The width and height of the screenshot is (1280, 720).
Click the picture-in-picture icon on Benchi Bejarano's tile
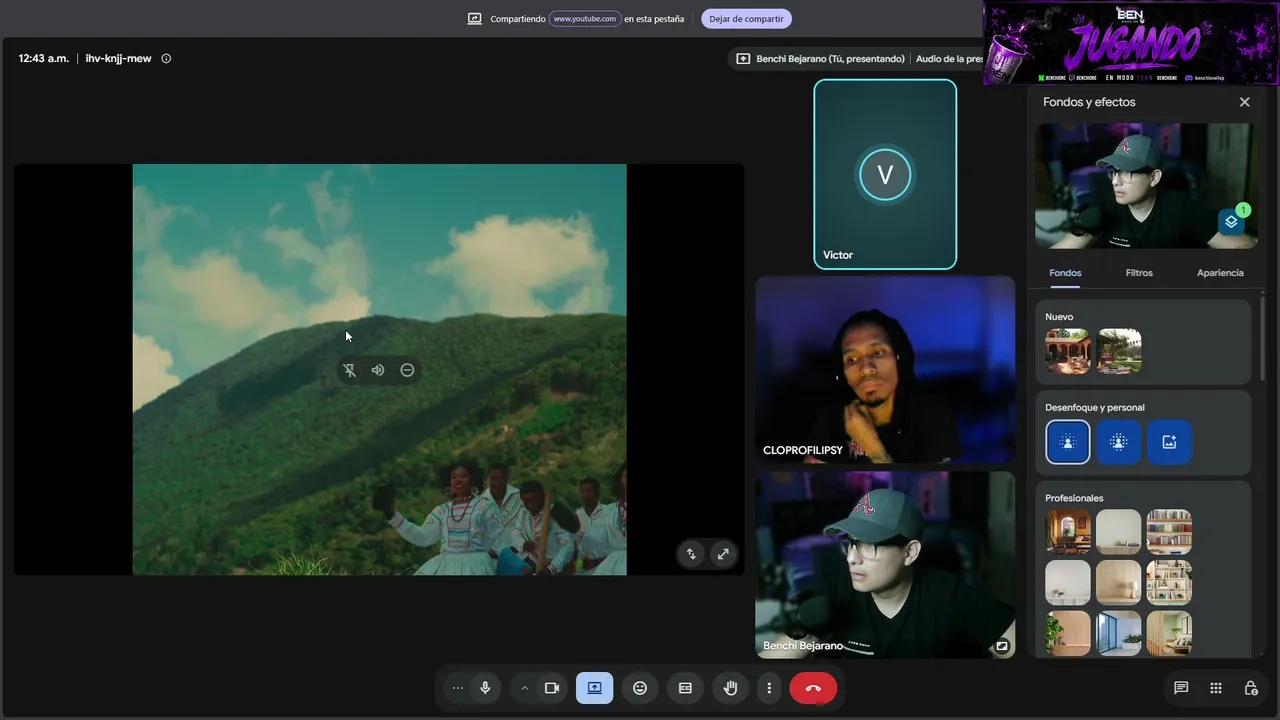point(1001,646)
